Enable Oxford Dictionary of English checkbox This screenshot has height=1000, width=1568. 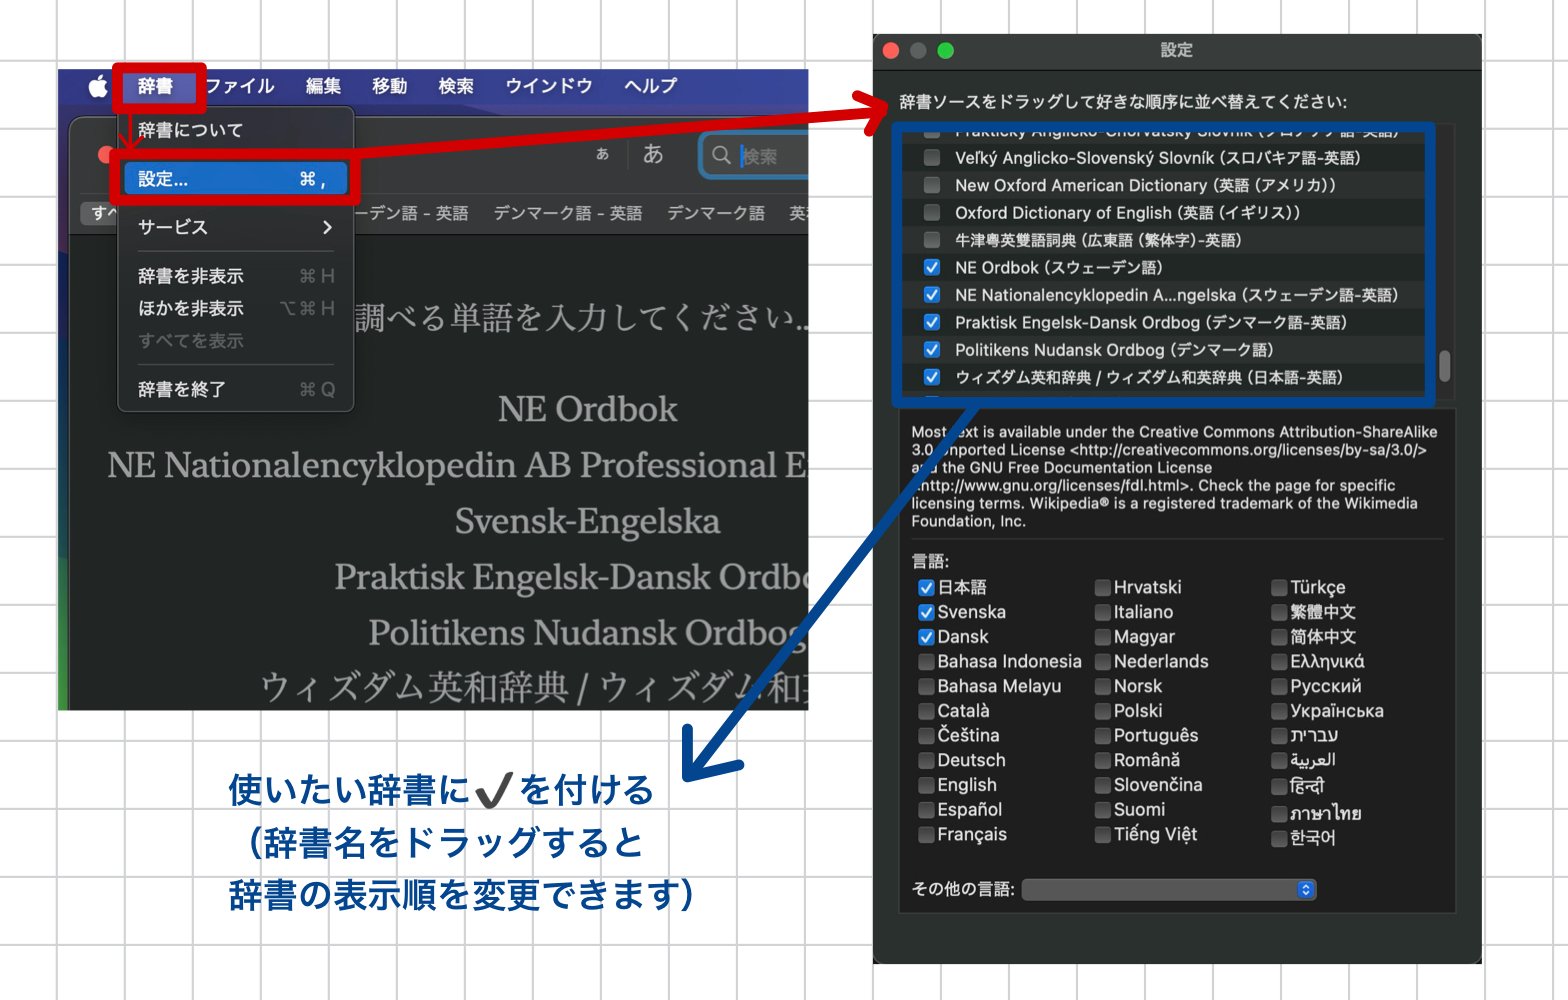(932, 213)
